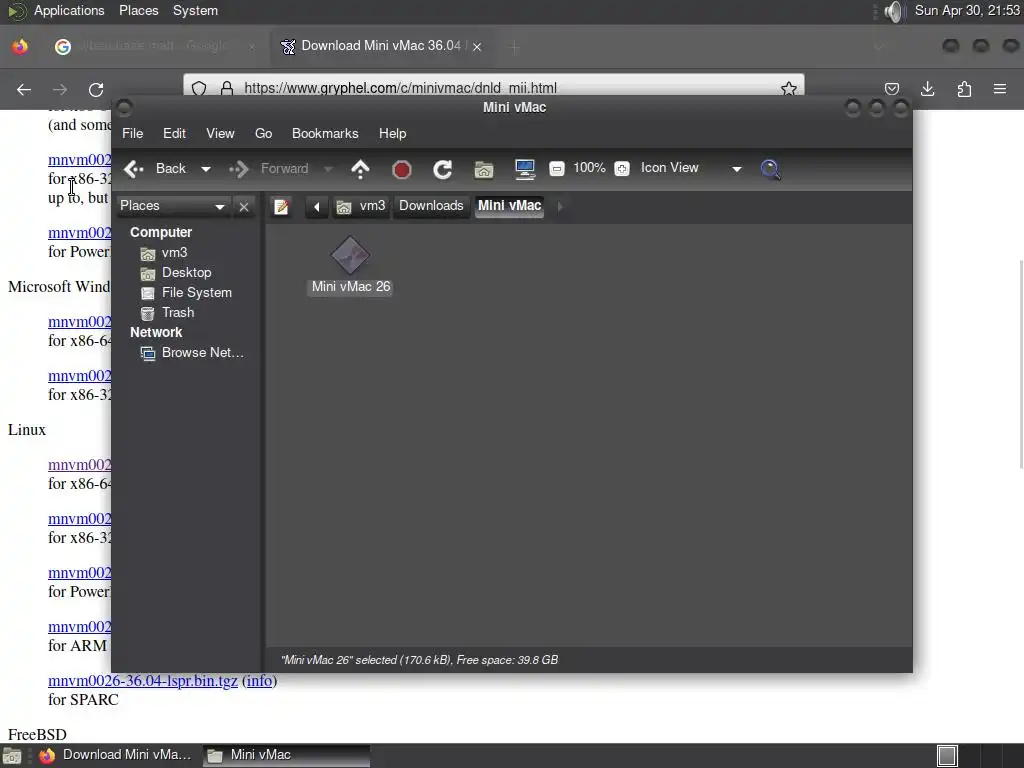This screenshot has height=768, width=1024.
Task: Zoom in with the plus icon
Action: click(x=622, y=169)
